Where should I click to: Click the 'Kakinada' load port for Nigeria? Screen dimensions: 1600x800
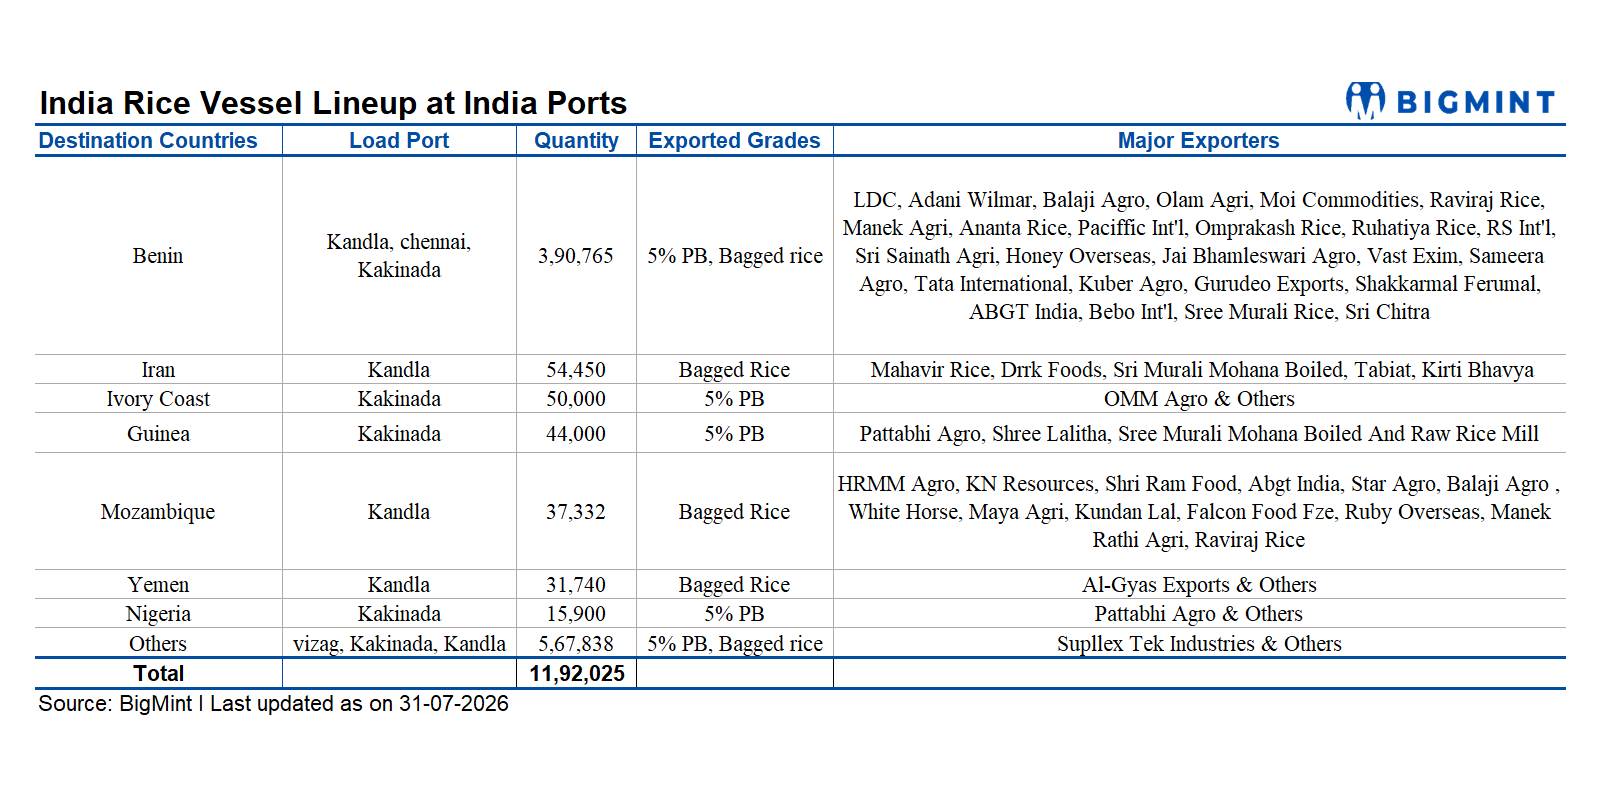(399, 614)
